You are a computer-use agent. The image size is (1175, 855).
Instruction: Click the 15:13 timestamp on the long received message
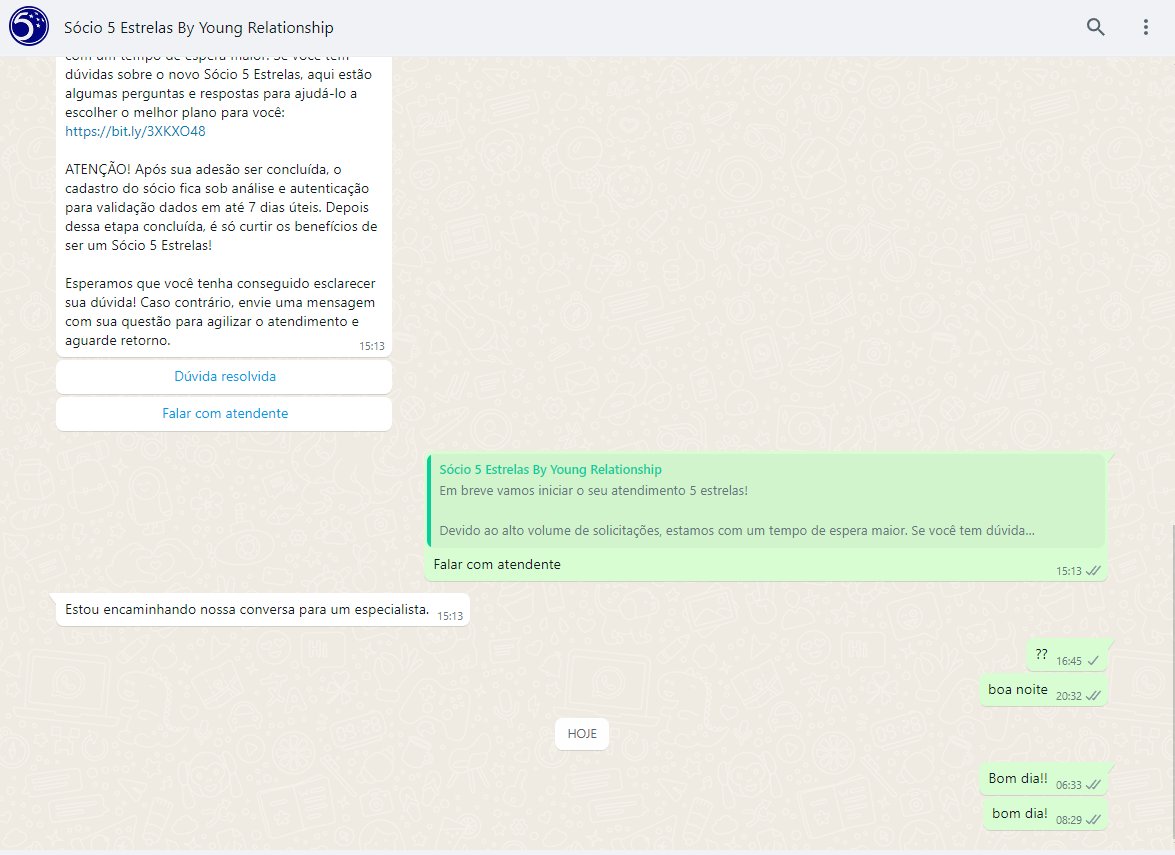[372, 346]
